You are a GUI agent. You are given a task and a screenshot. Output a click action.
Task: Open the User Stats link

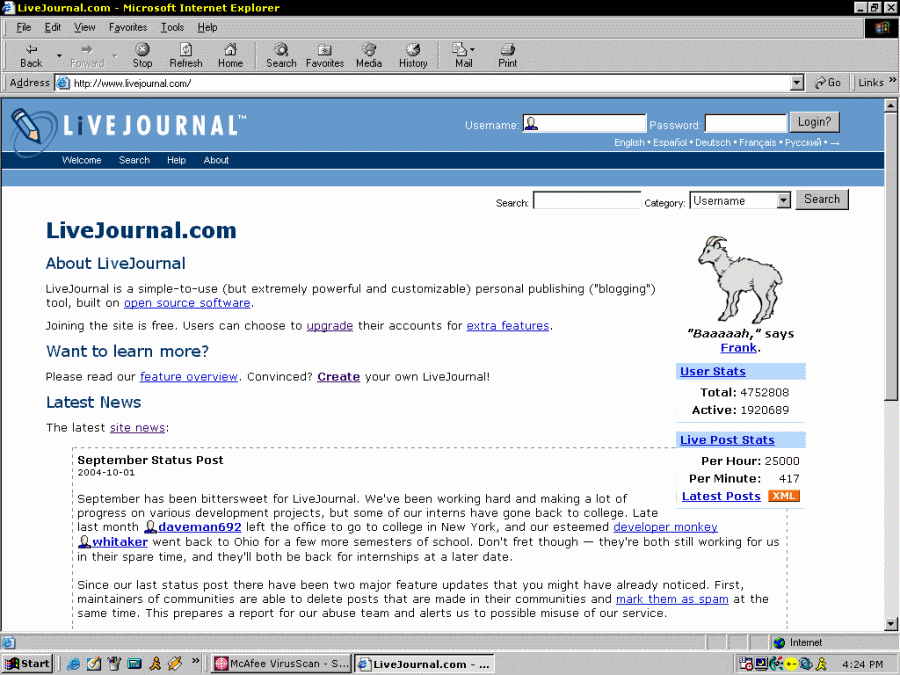click(713, 371)
